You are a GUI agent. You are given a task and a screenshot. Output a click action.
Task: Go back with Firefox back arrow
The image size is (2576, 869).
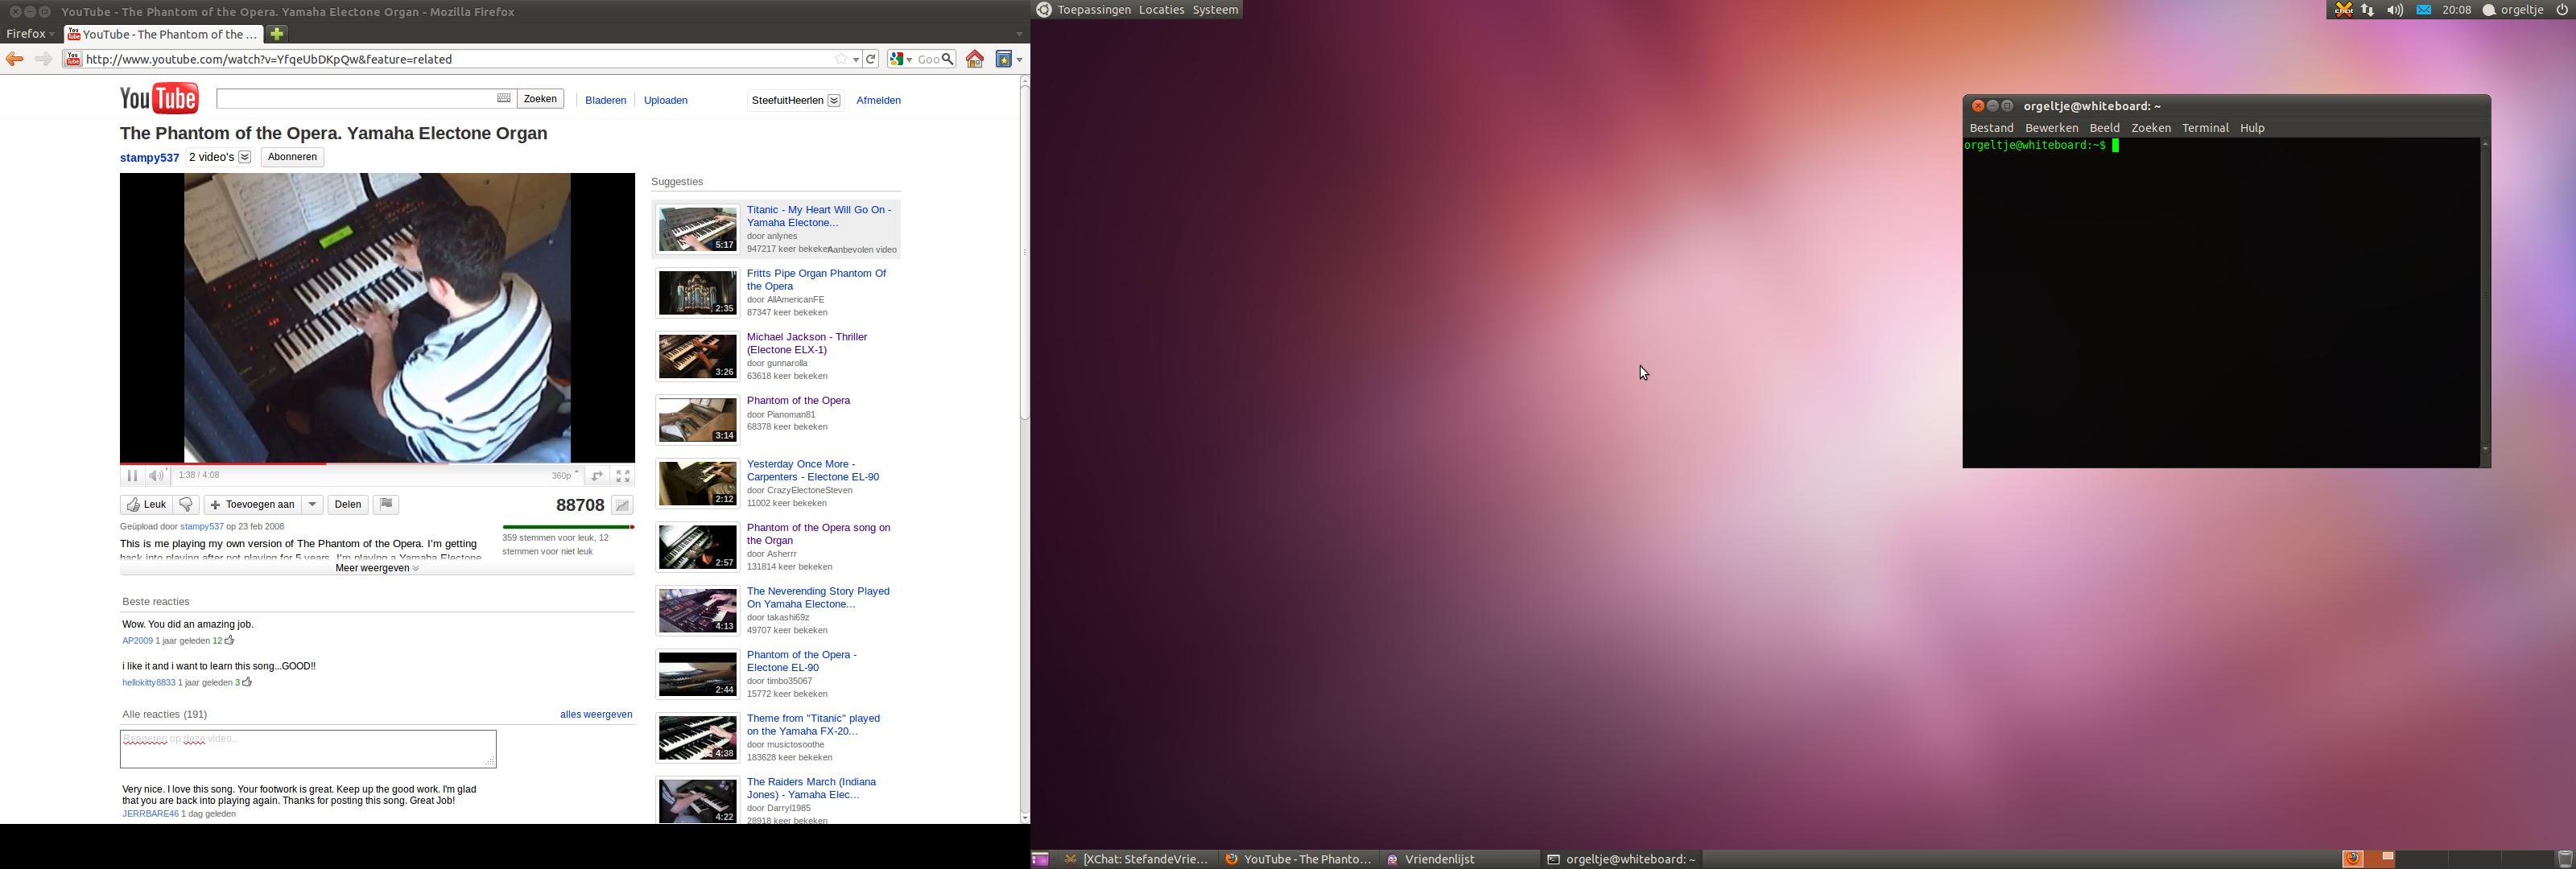(15, 59)
